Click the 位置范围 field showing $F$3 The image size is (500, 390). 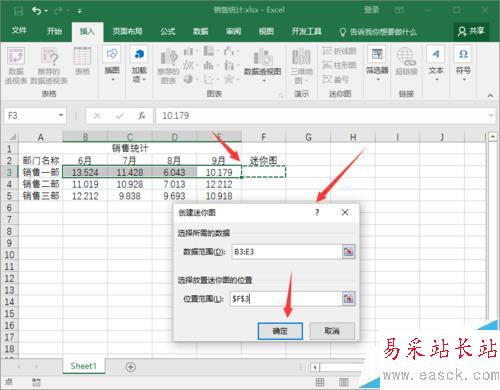(x=287, y=298)
